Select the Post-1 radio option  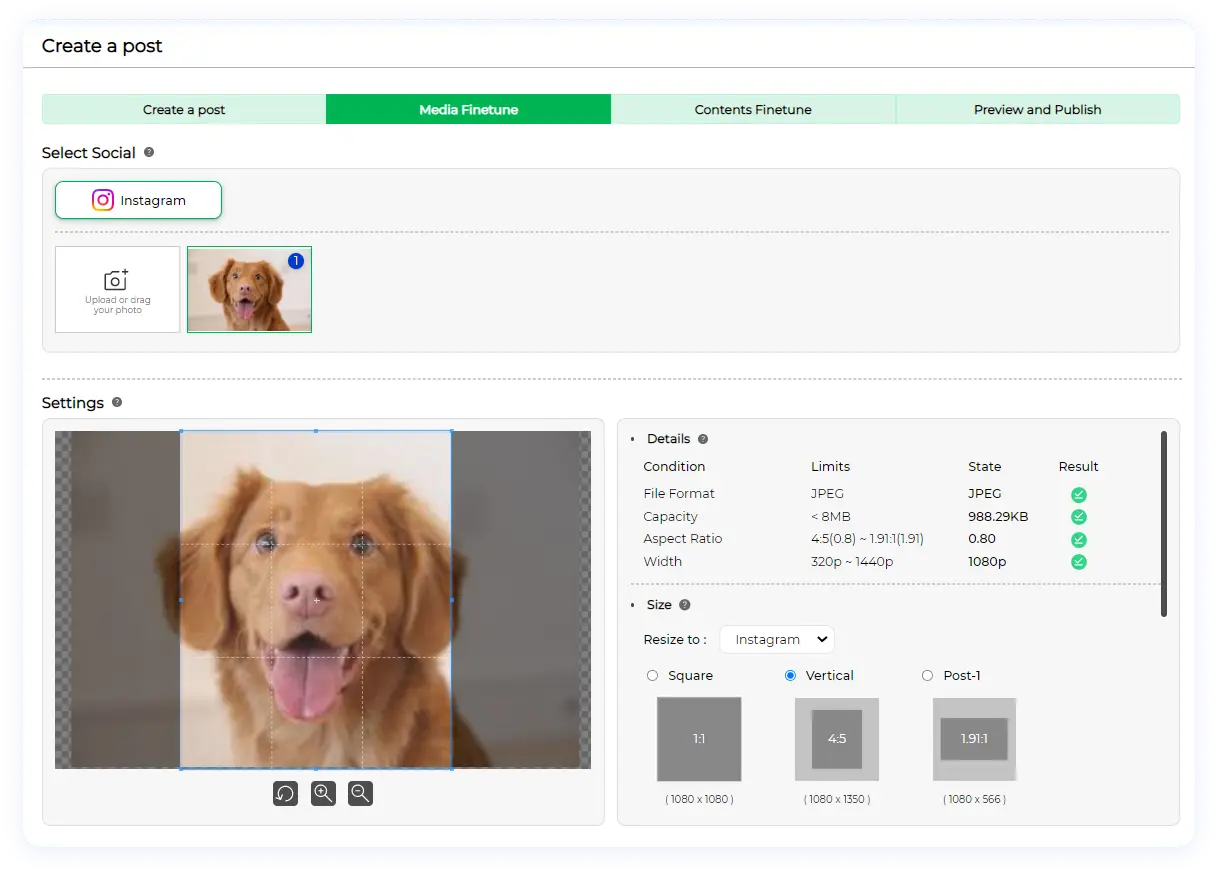(928, 676)
